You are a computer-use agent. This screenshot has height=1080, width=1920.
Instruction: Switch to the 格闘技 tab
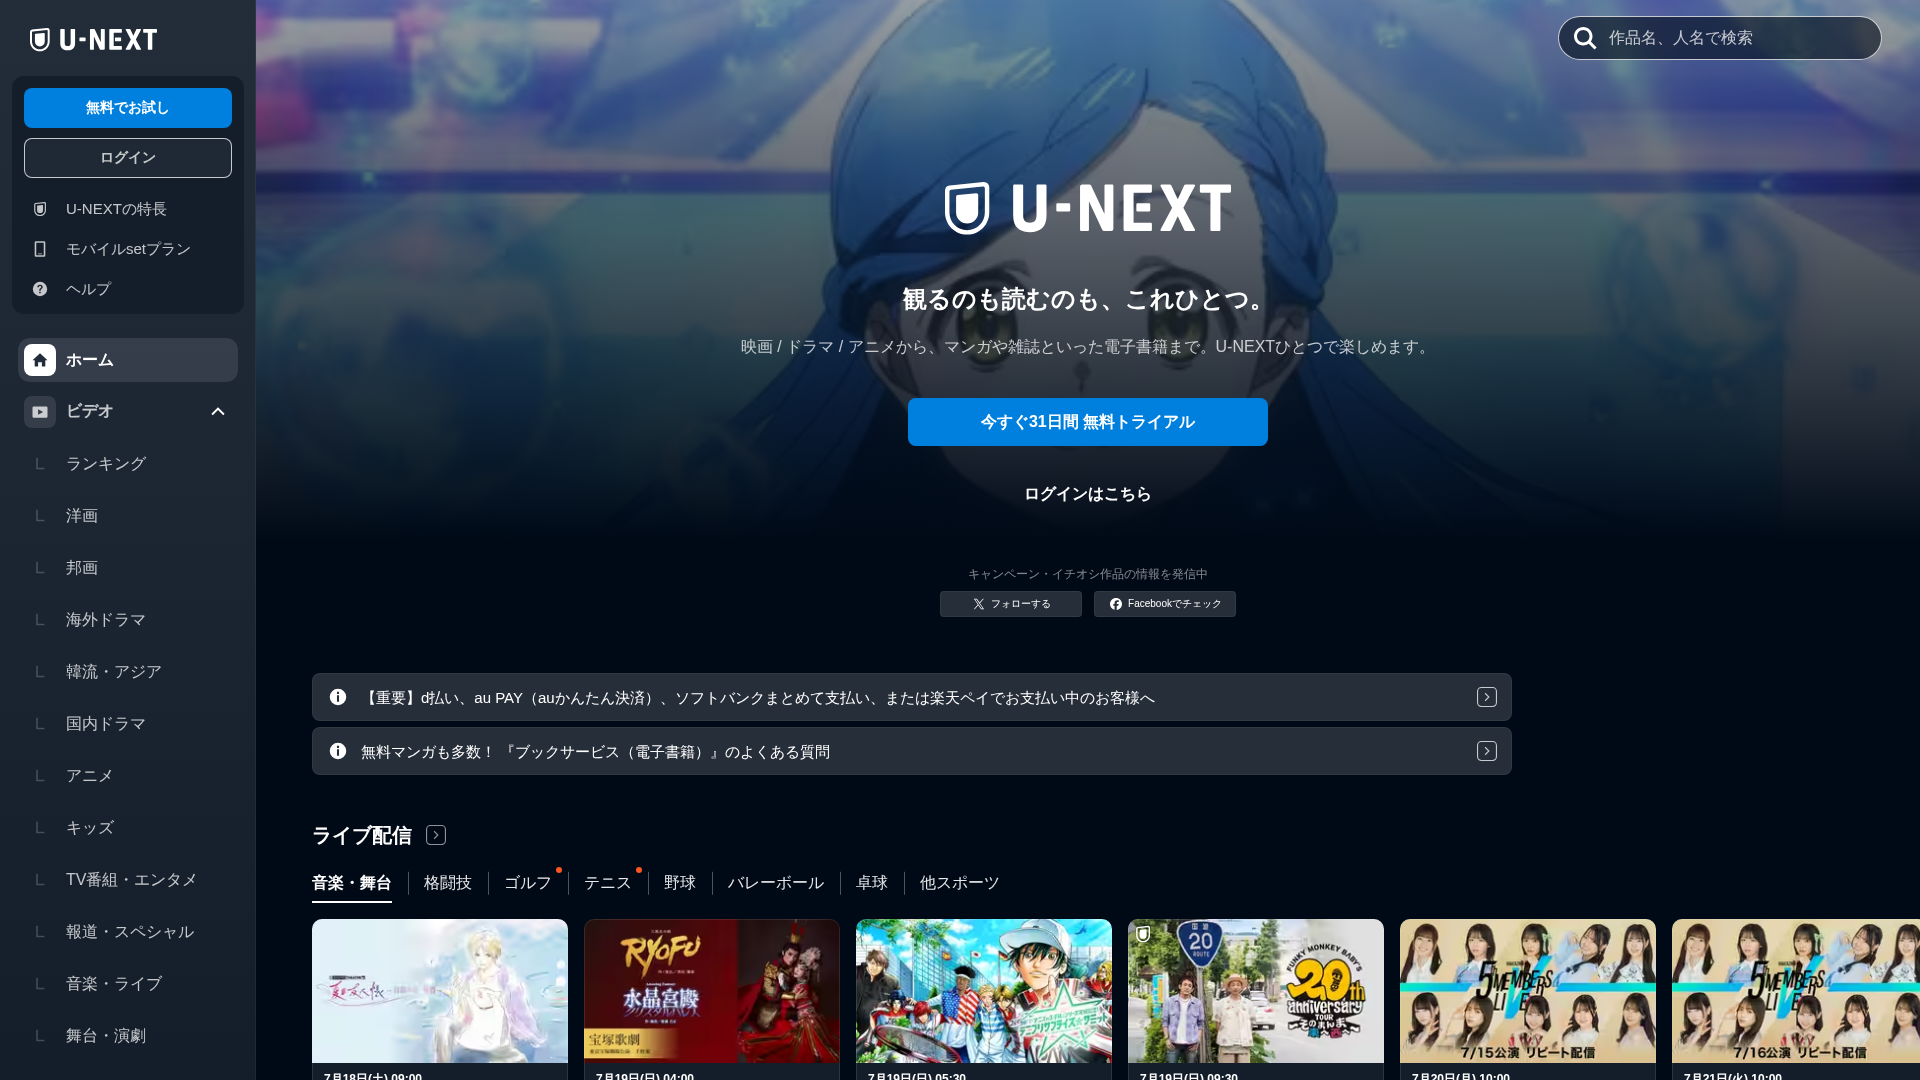(x=448, y=883)
